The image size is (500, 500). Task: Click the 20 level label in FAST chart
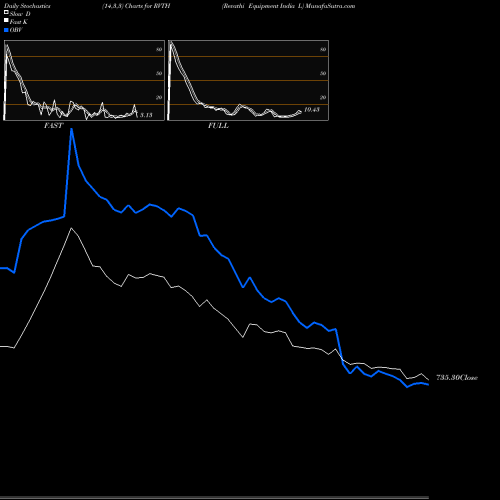coord(159,97)
